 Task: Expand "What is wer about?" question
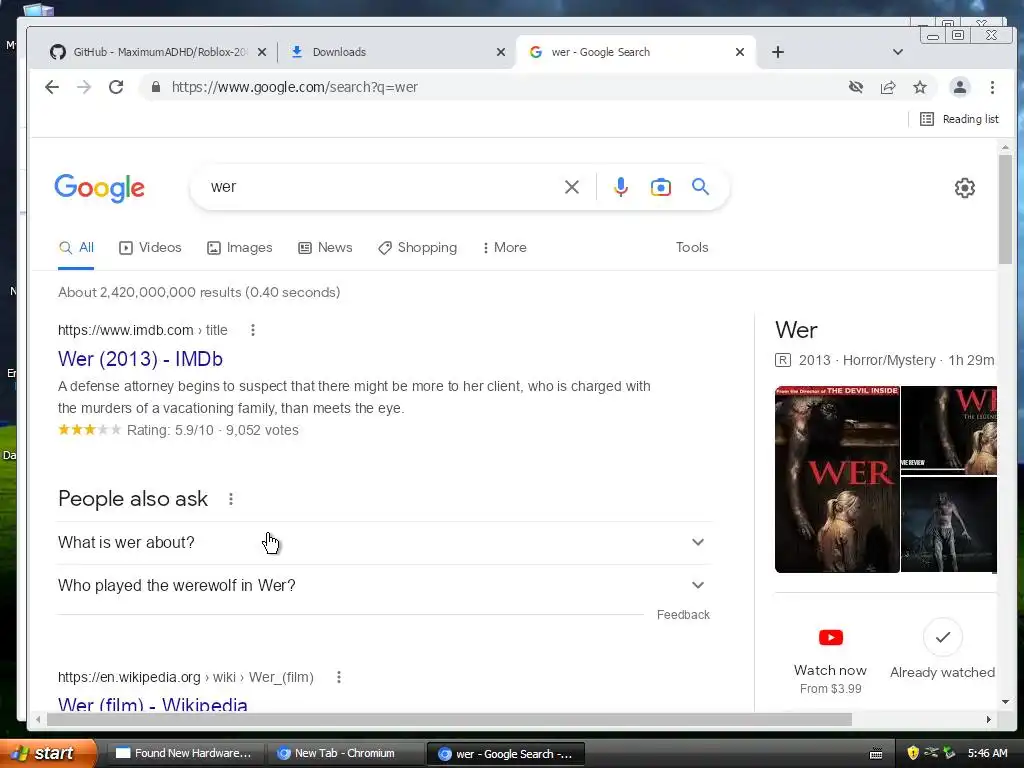pyautogui.click(x=384, y=543)
